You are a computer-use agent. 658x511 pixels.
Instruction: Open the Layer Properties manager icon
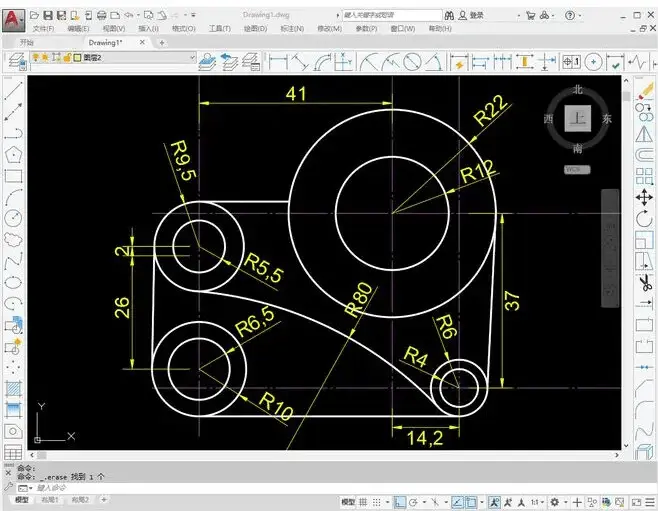click(x=17, y=62)
